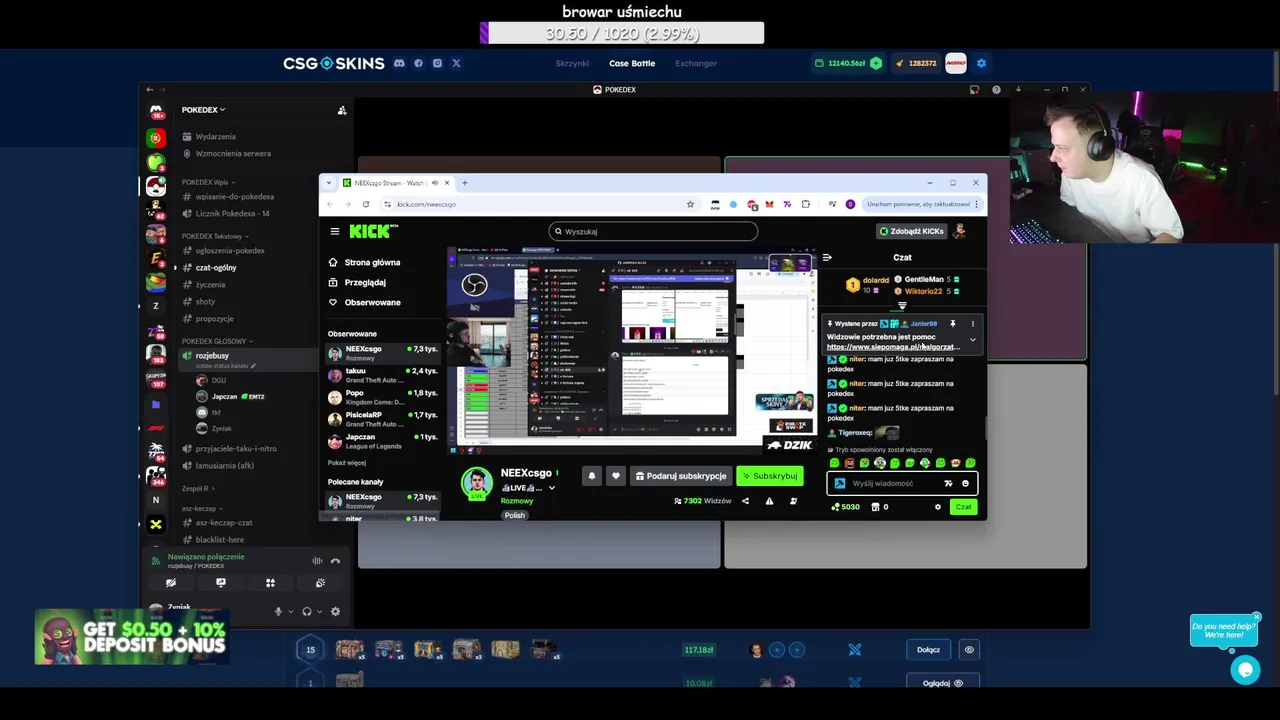Watch 117.18zł case battle eye icon
This screenshot has height=720, width=1280.
click(969, 650)
